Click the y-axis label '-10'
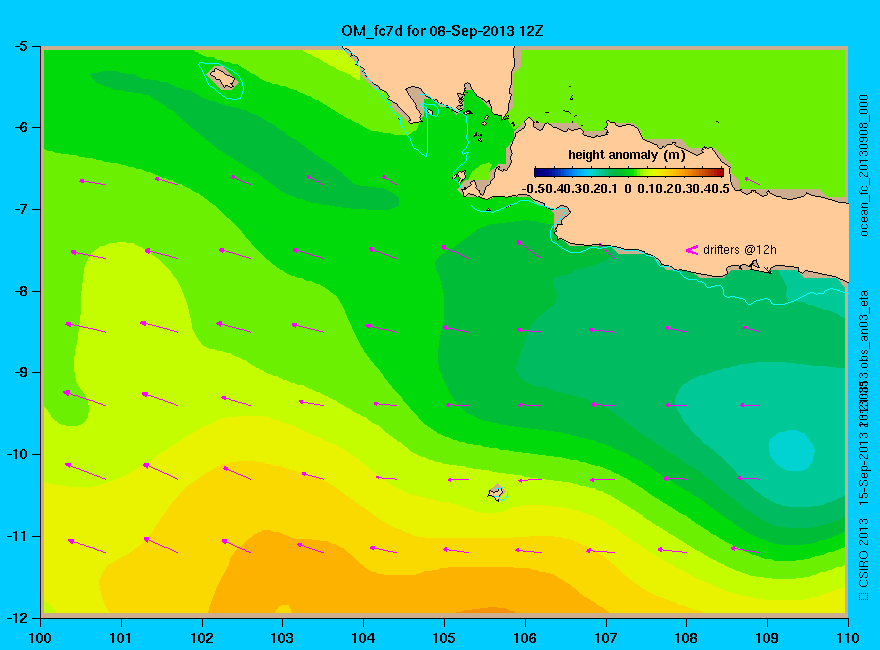The height and width of the screenshot is (650, 880). [16, 454]
